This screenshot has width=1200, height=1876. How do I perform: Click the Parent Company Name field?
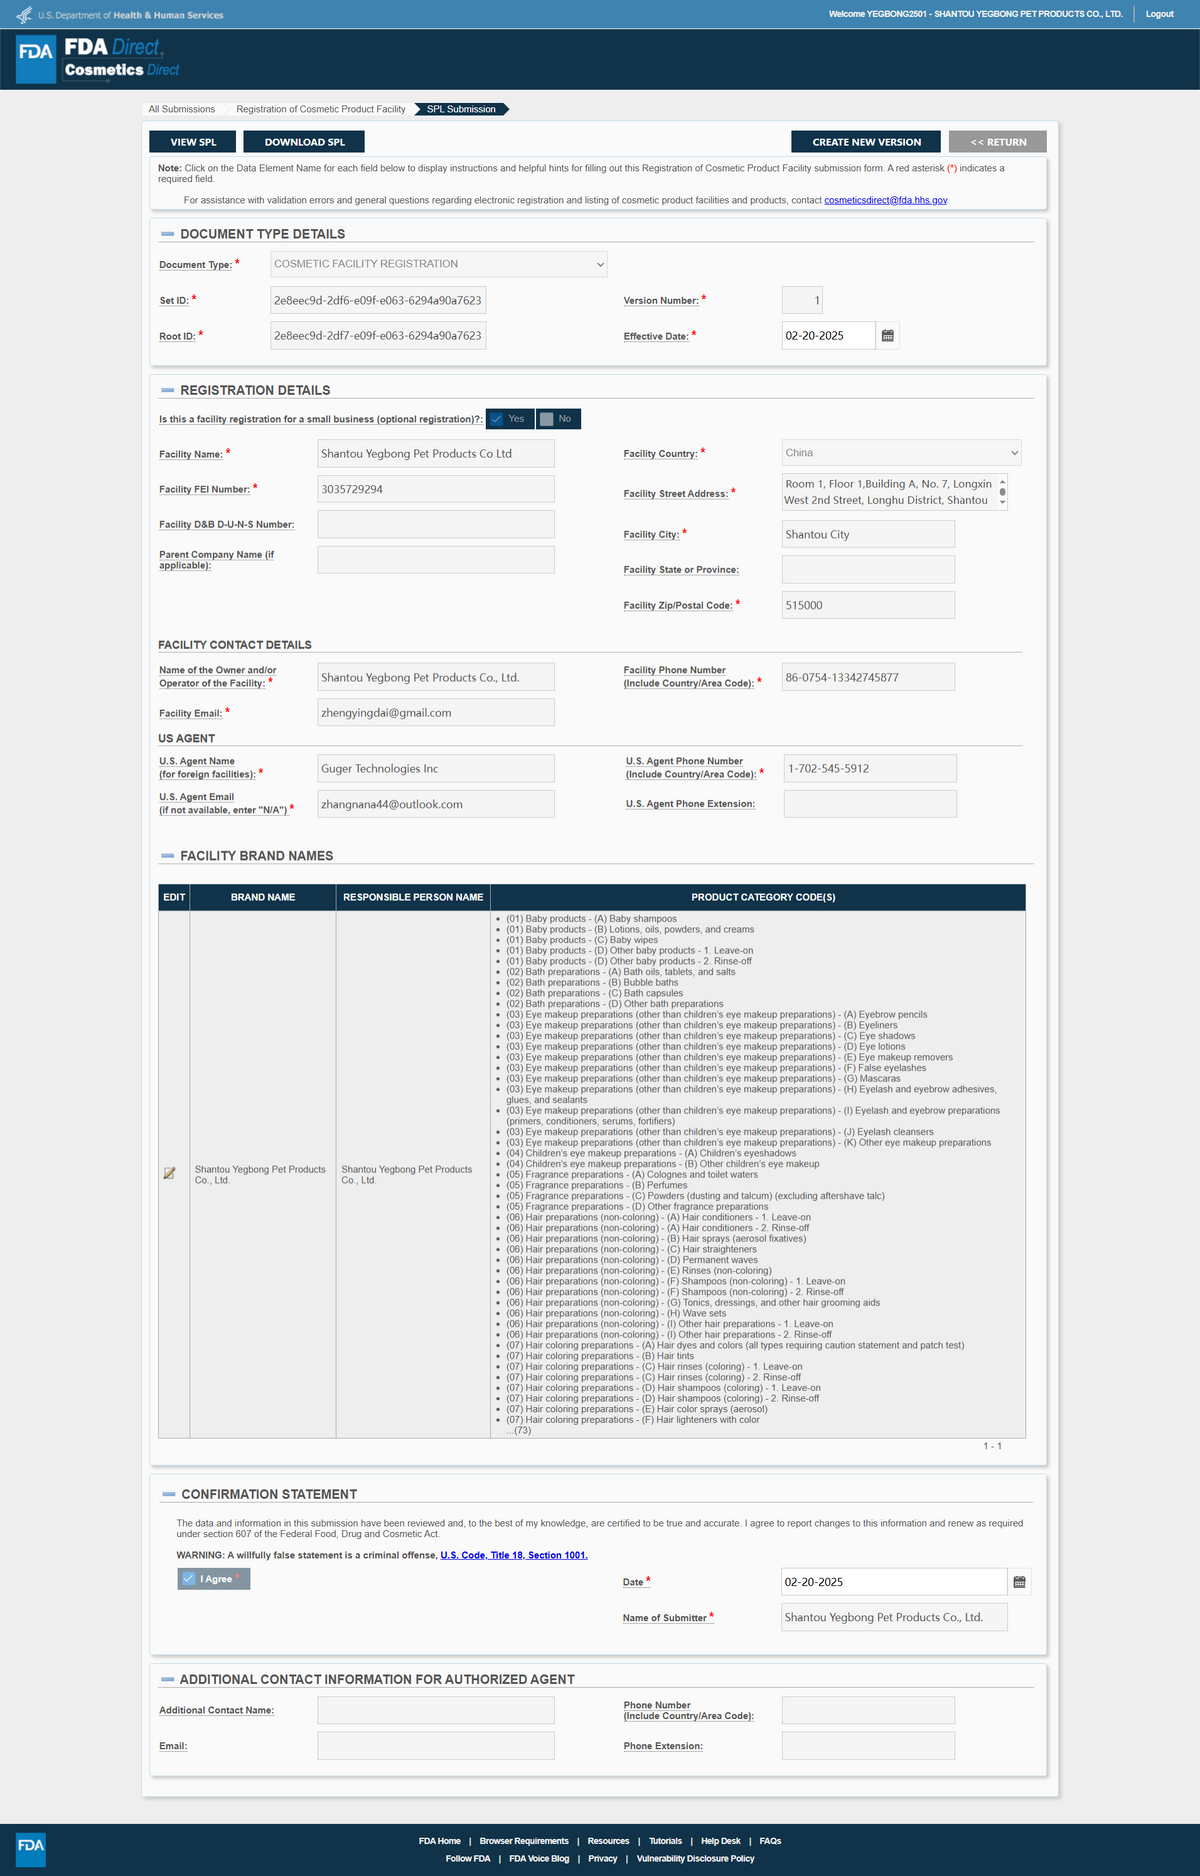(436, 560)
